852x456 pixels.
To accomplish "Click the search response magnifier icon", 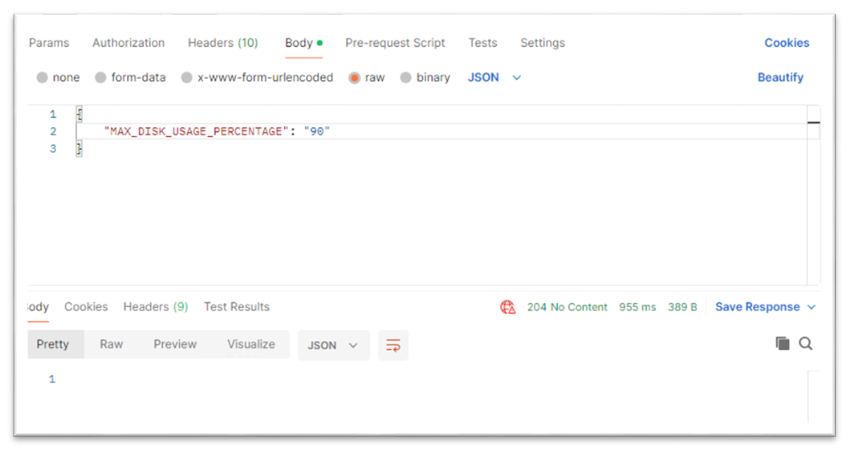I will (805, 344).
